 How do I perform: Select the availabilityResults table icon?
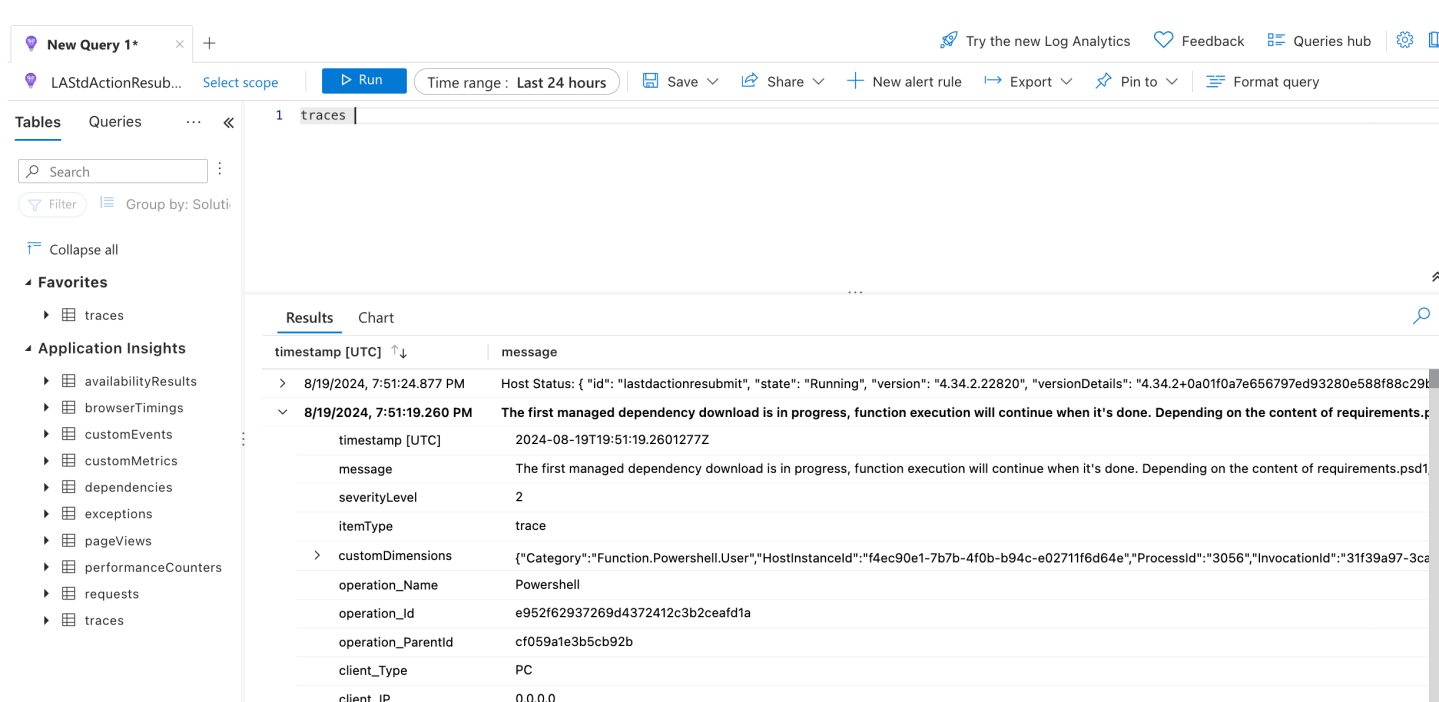[x=69, y=381]
